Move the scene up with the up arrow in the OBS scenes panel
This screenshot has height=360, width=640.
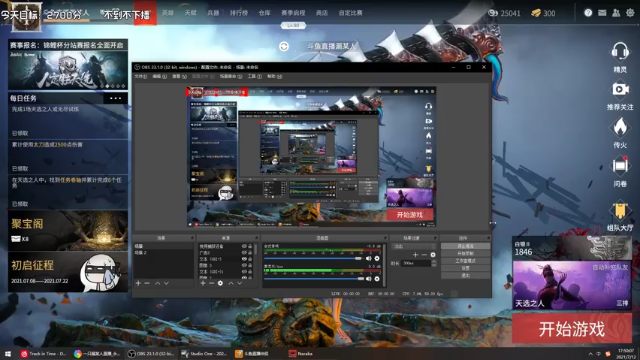point(157,283)
